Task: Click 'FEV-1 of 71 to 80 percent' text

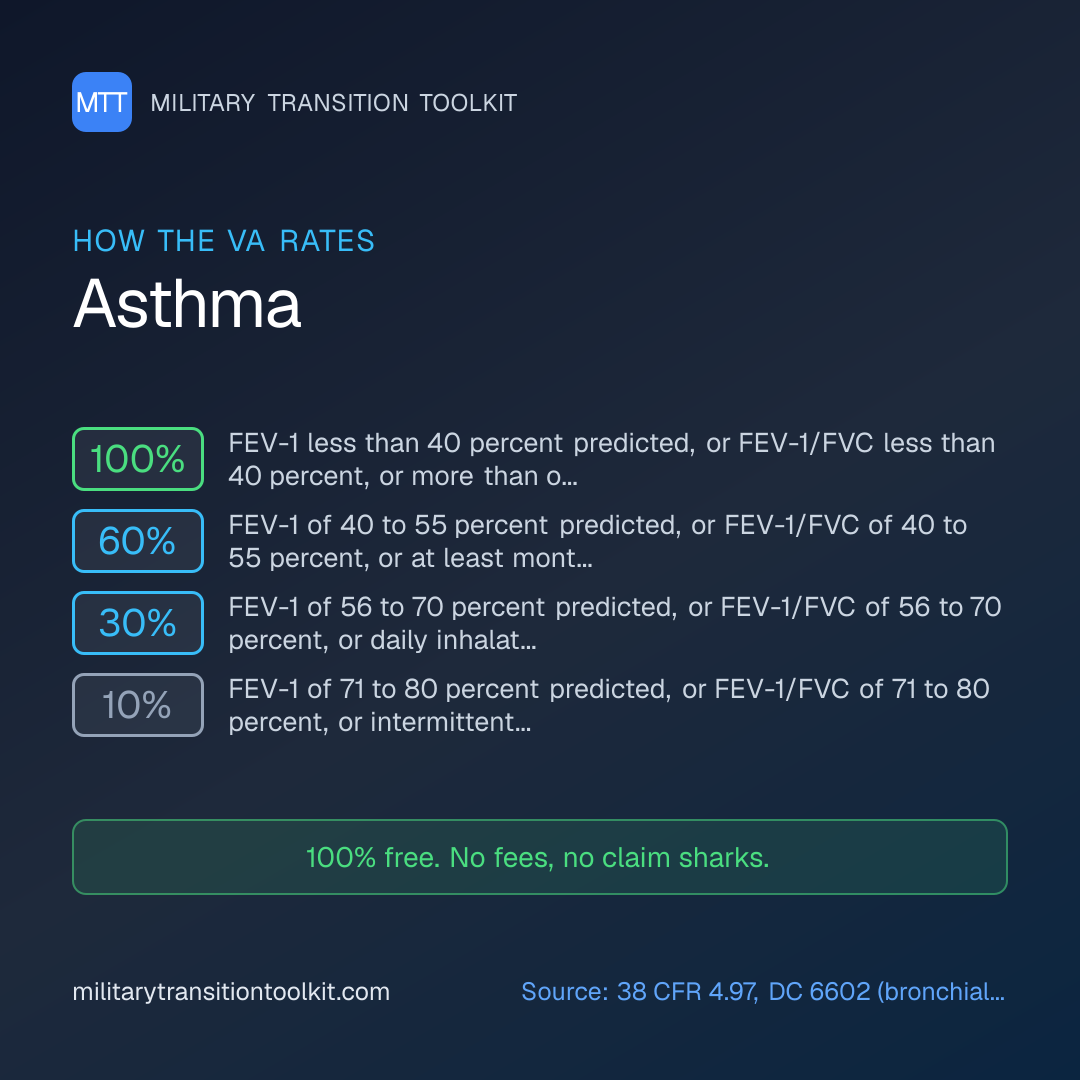Action: (x=384, y=689)
